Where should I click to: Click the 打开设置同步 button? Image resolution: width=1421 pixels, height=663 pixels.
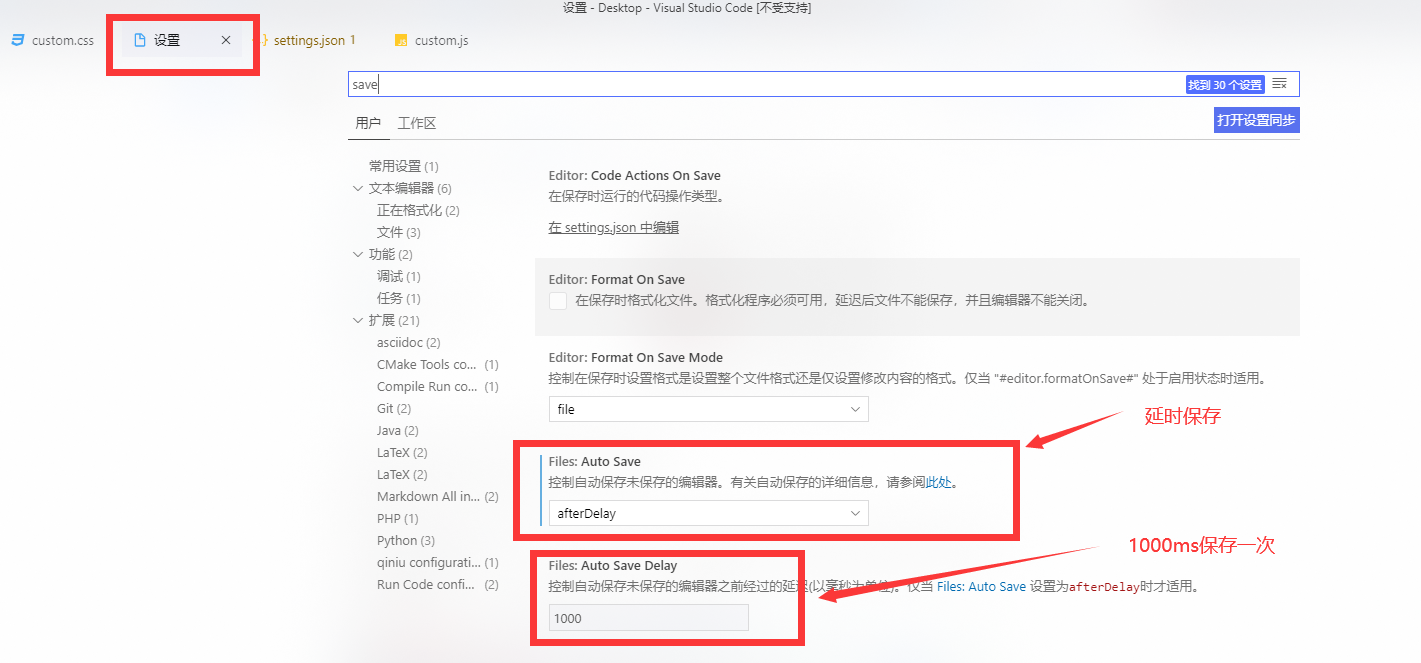coord(1256,119)
